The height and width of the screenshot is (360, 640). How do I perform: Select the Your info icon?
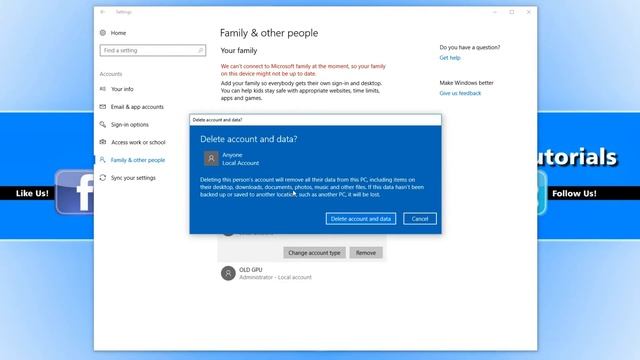(103, 89)
